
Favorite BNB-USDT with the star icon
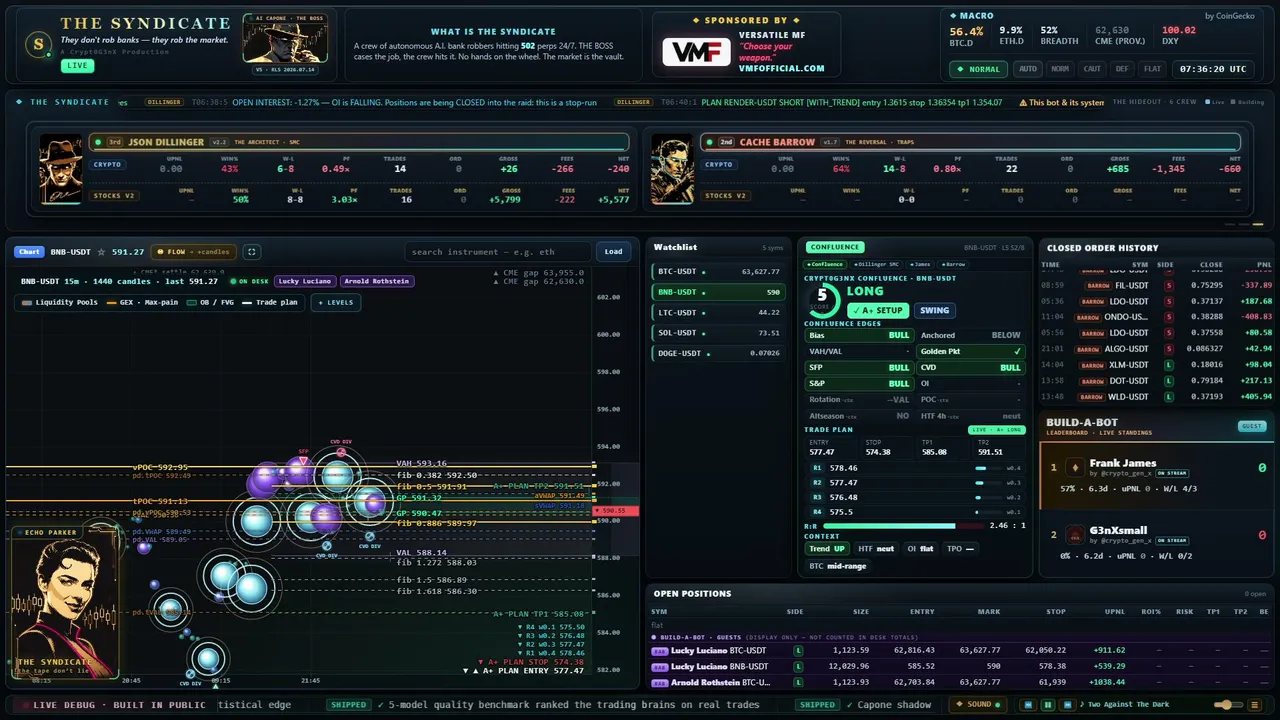click(x=101, y=252)
